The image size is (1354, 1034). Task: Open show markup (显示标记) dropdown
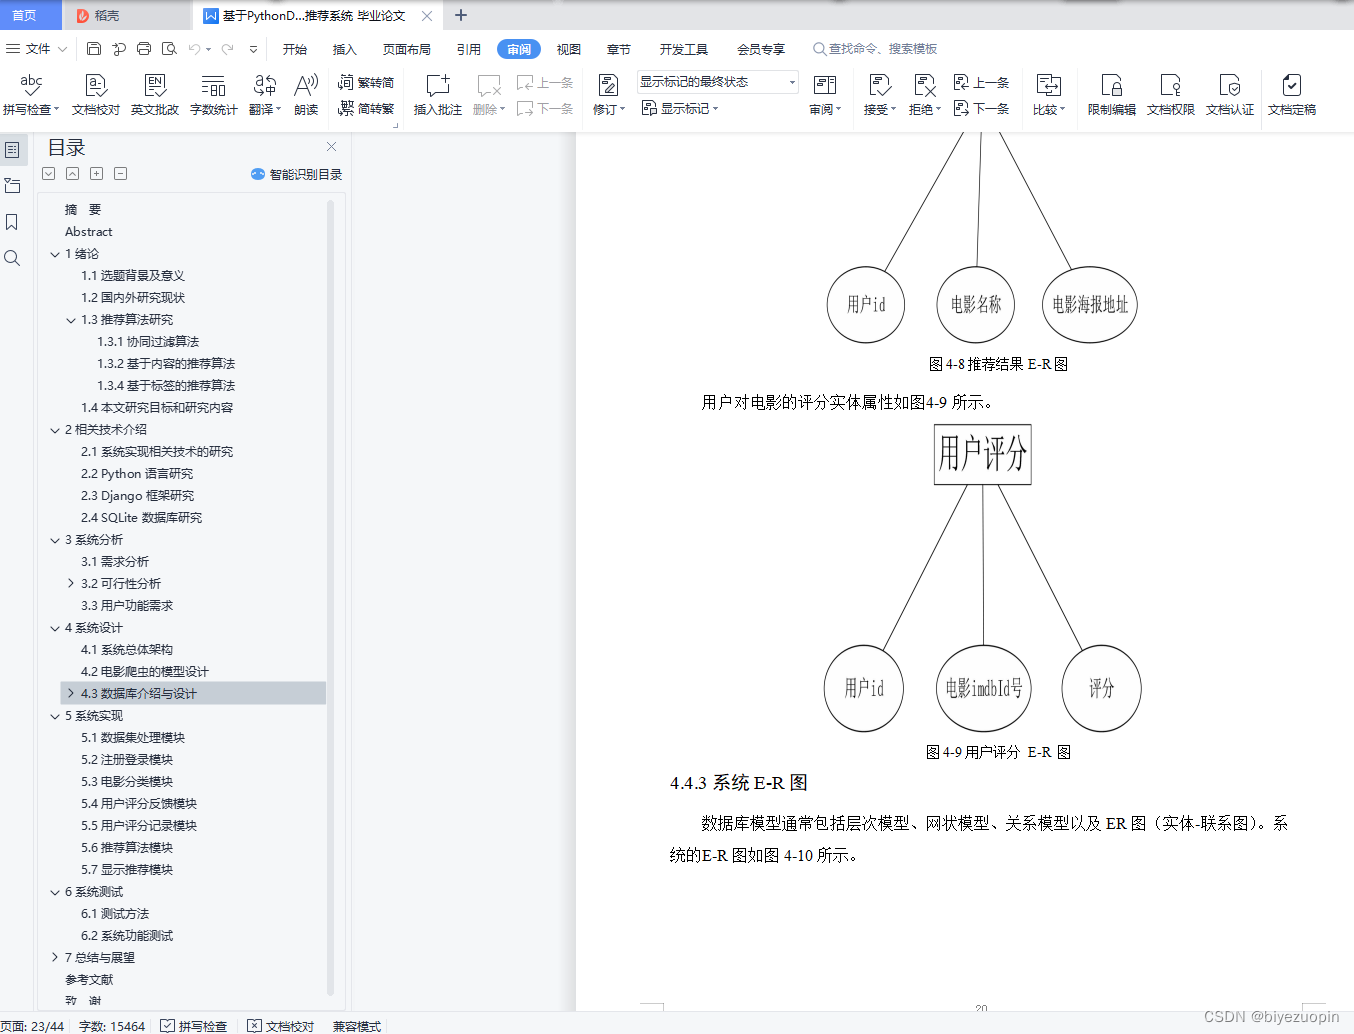click(x=680, y=108)
